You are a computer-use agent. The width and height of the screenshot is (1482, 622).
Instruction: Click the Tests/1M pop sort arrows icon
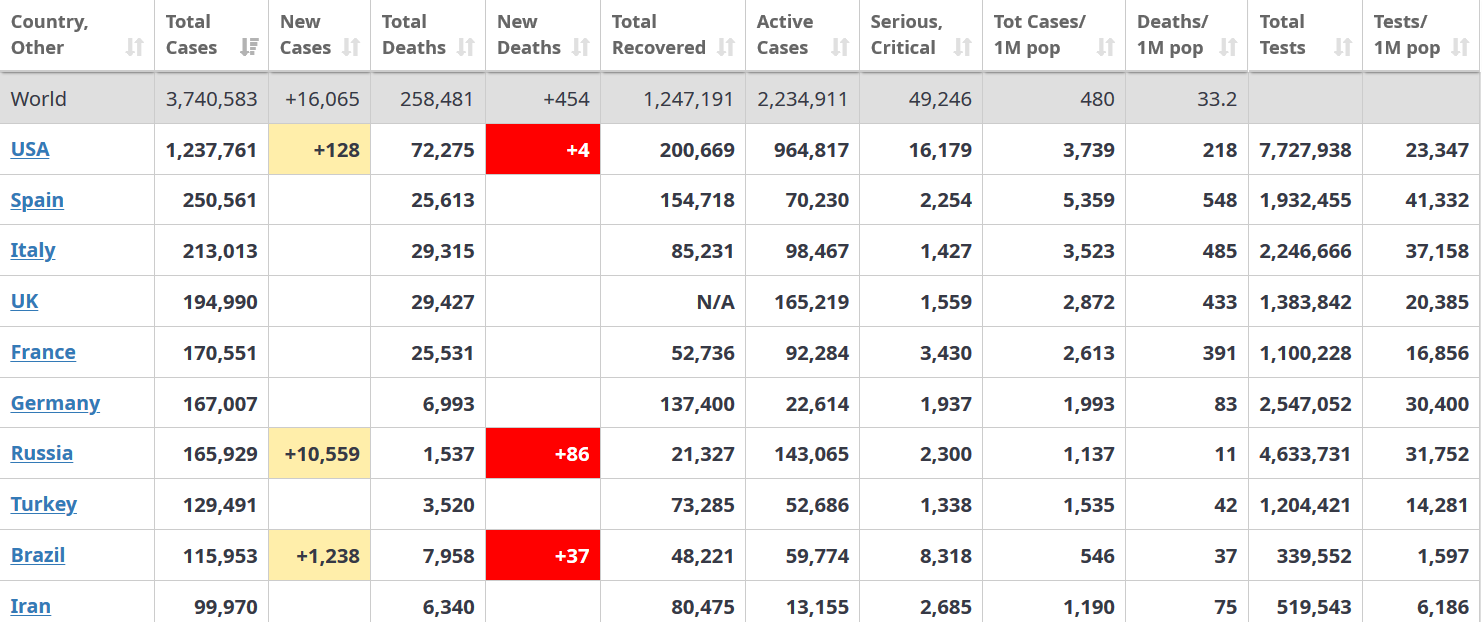pyautogui.click(x=1460, y=47)
